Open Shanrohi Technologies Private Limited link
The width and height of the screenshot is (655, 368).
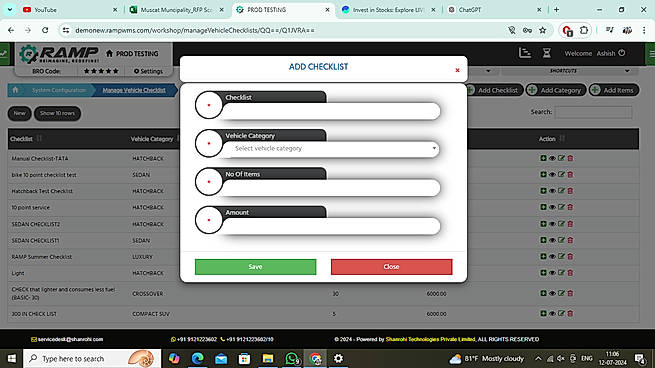(430, 339)
